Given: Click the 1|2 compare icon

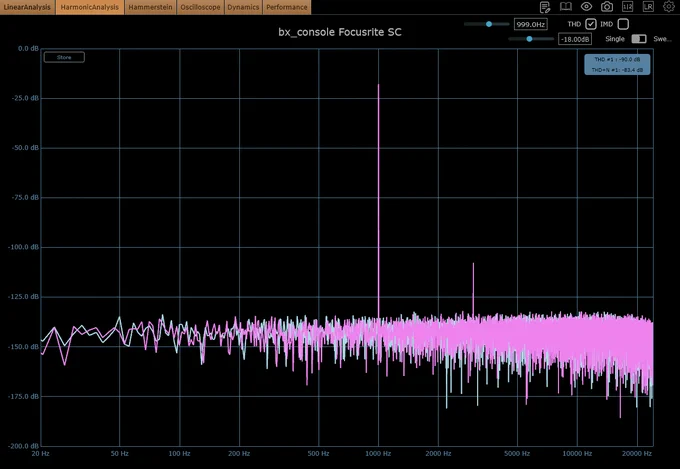Looking at the screenshot, I should [x=628, y=7].
